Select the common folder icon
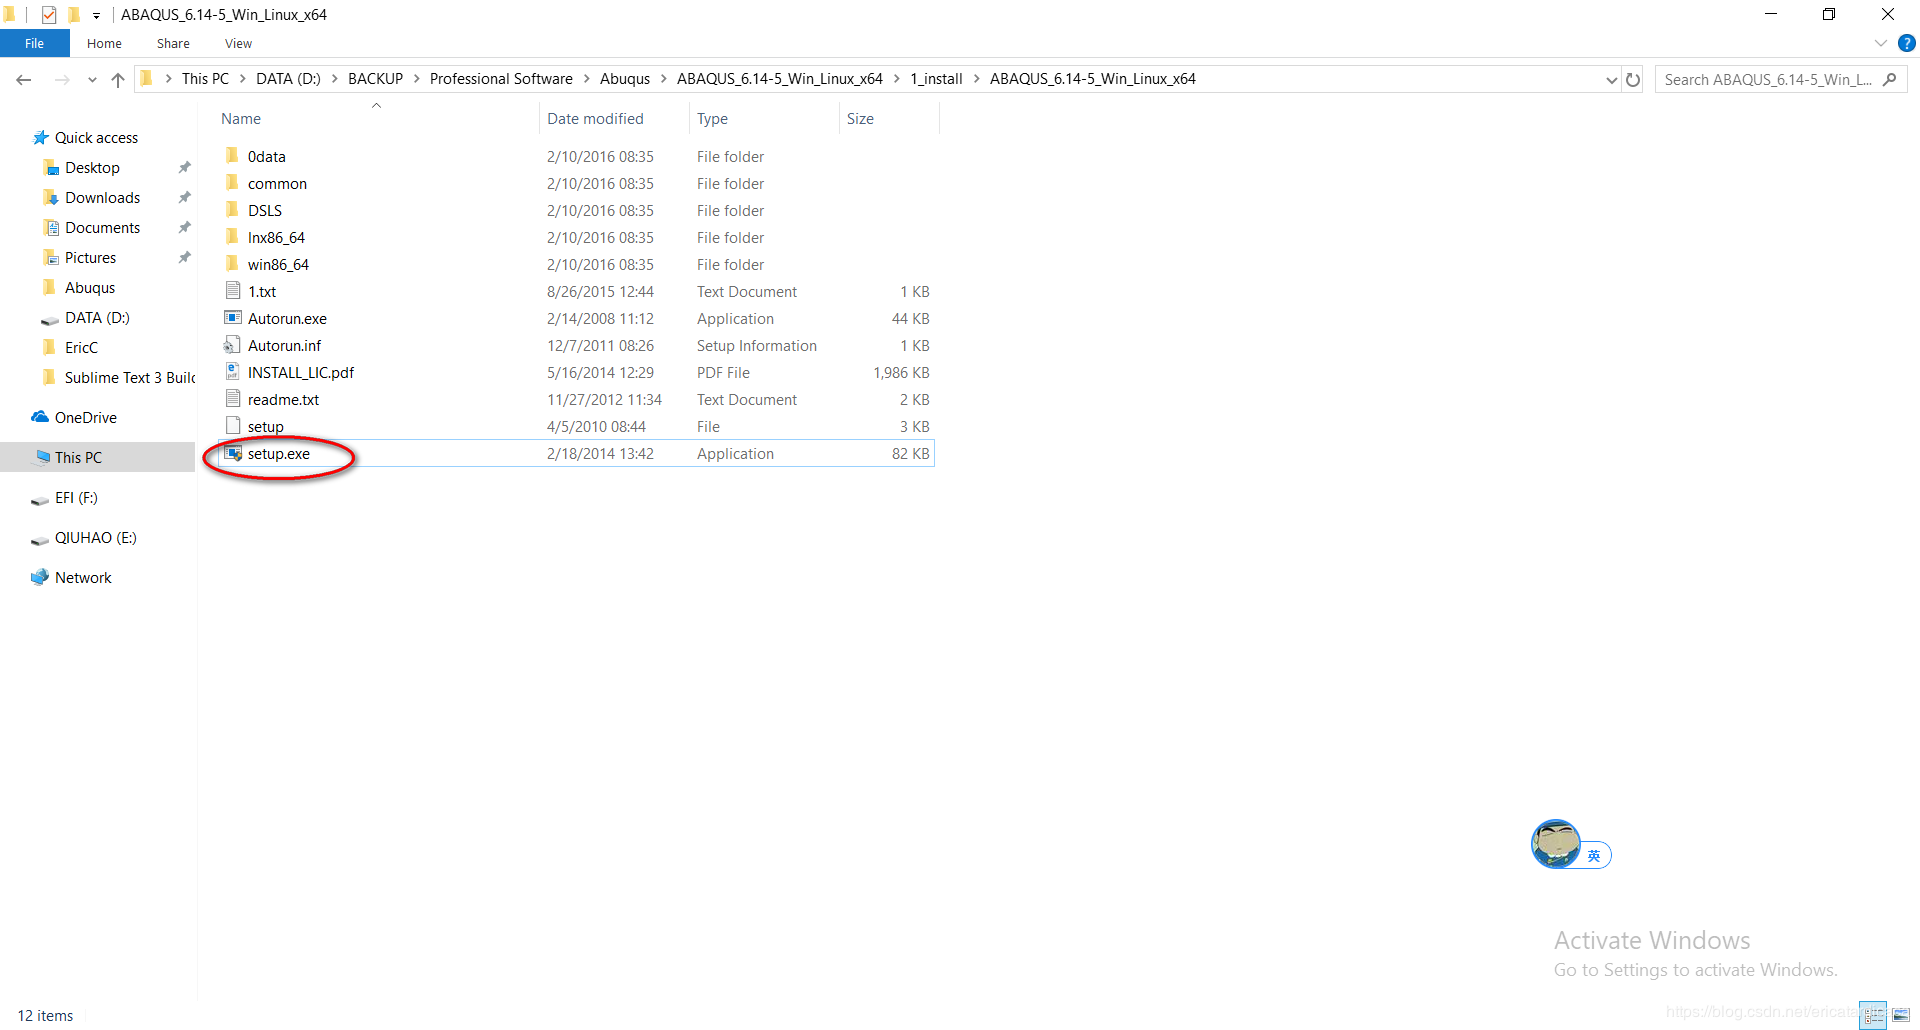Viewport: 1920px width, 1030px height. [x=232, y=183]
